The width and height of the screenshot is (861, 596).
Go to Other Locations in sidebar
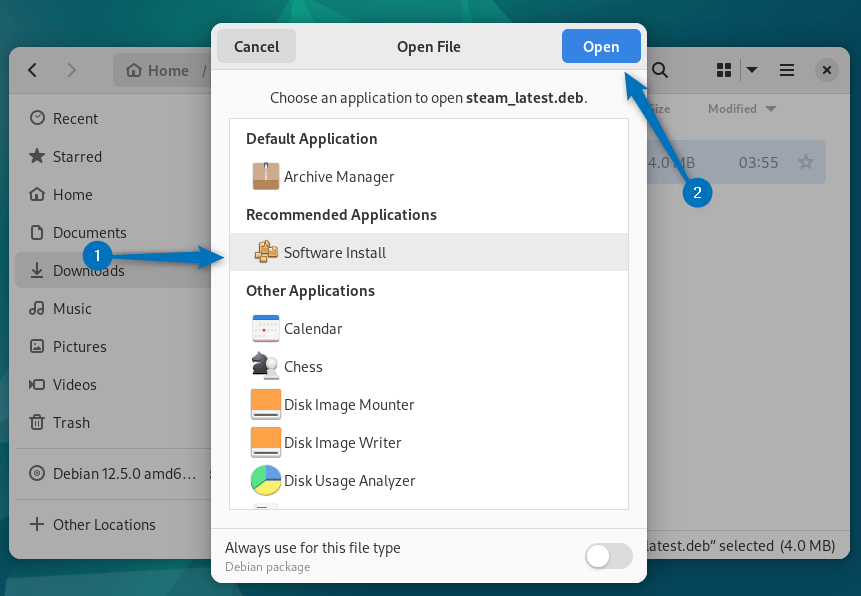(x=104, y=525)
